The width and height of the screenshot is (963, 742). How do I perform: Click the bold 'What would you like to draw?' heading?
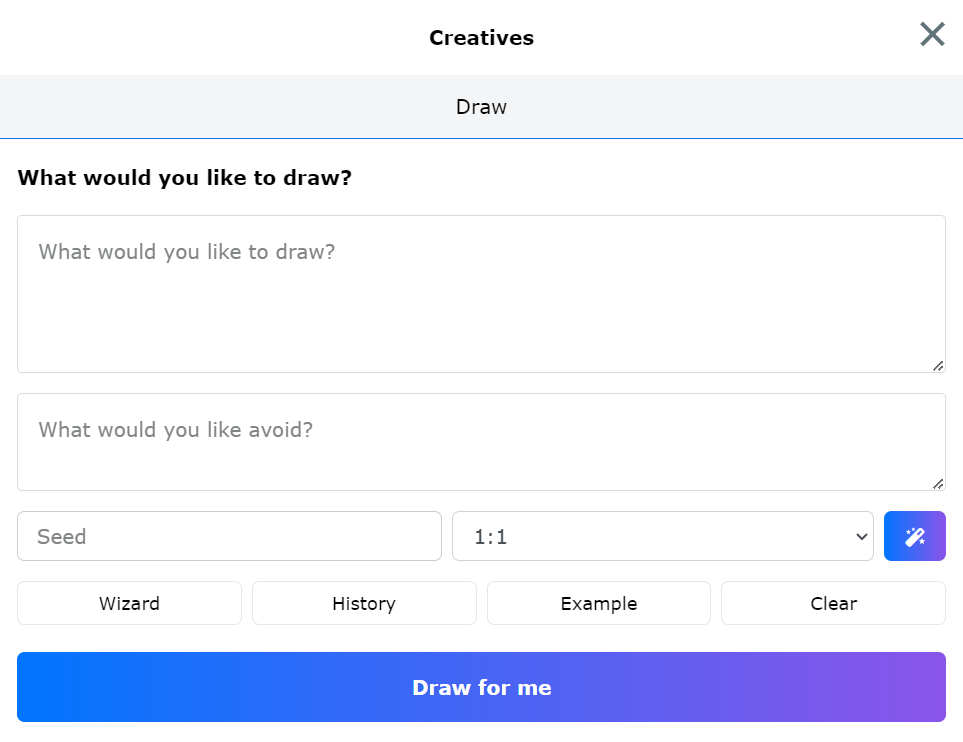[x=185, y=179]
